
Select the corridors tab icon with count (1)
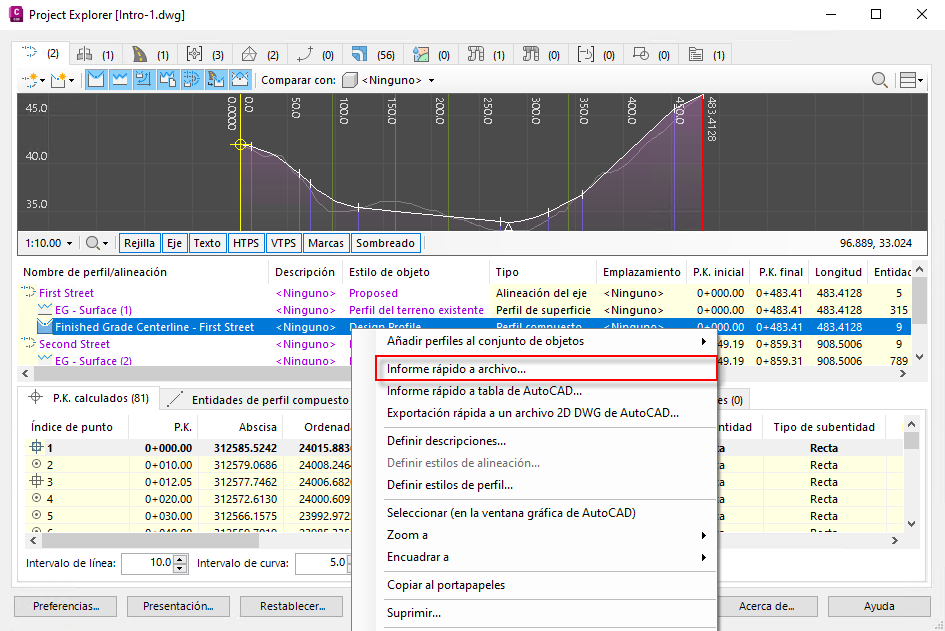pyautogui.click(x=140, y=53)
